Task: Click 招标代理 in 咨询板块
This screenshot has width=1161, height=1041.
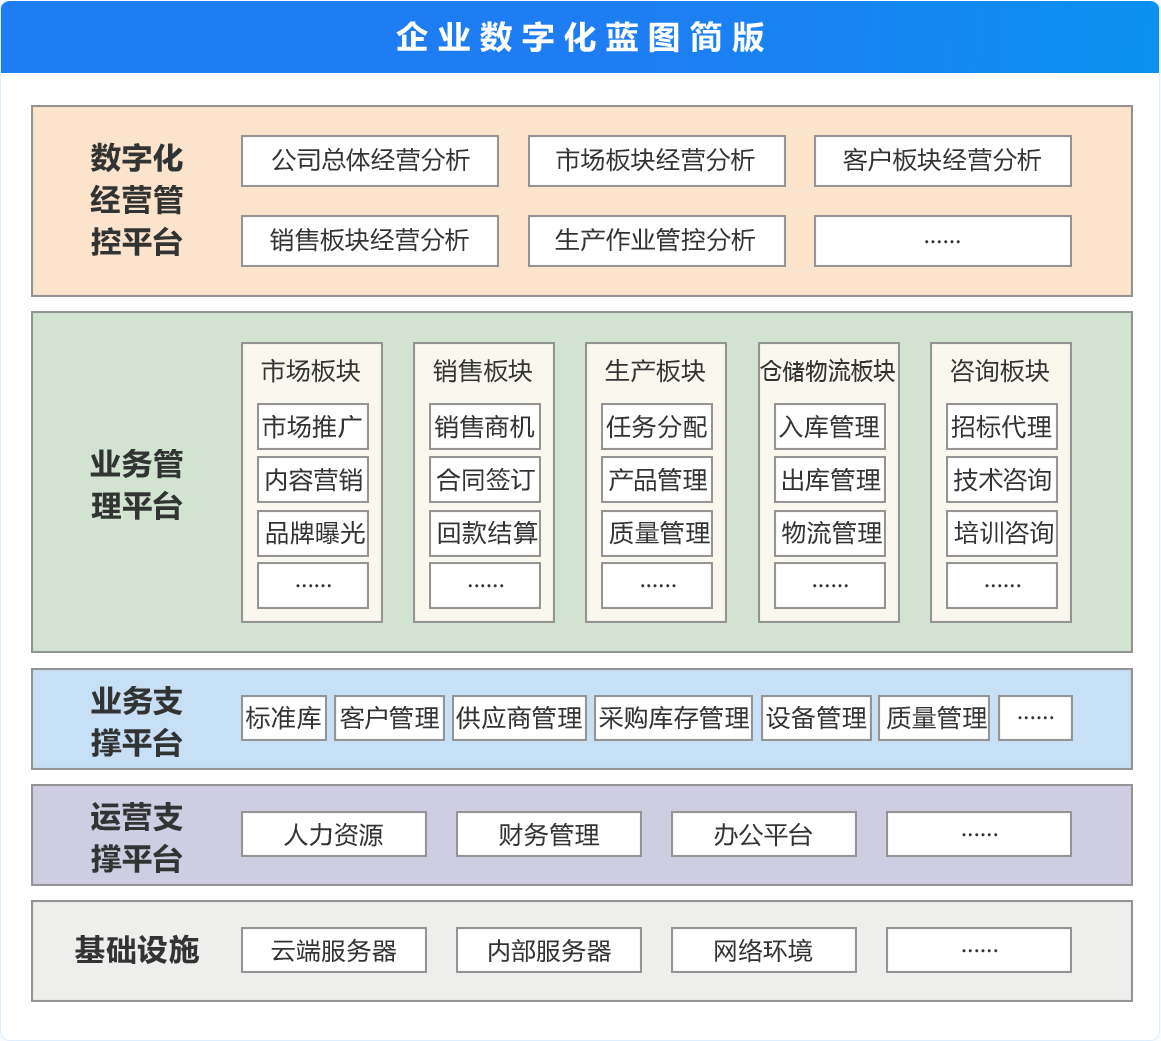Action: 1002,427
